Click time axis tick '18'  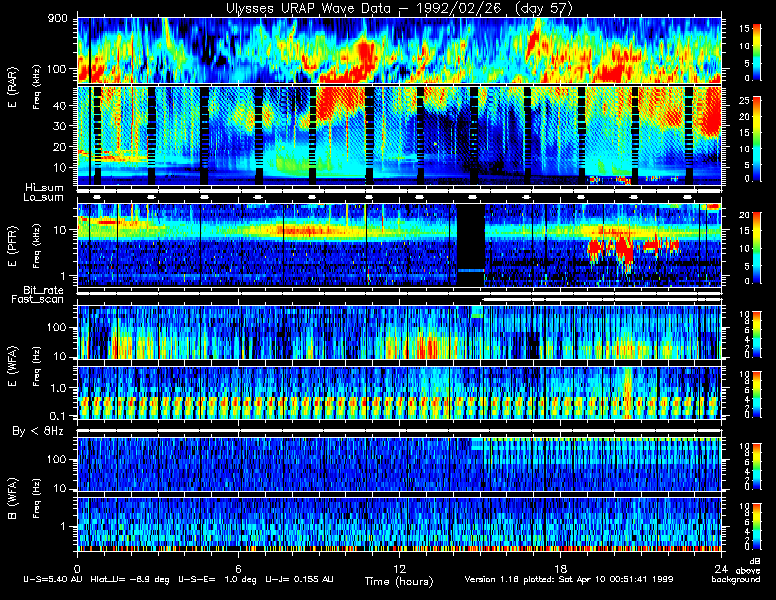(x=560, y=568)
